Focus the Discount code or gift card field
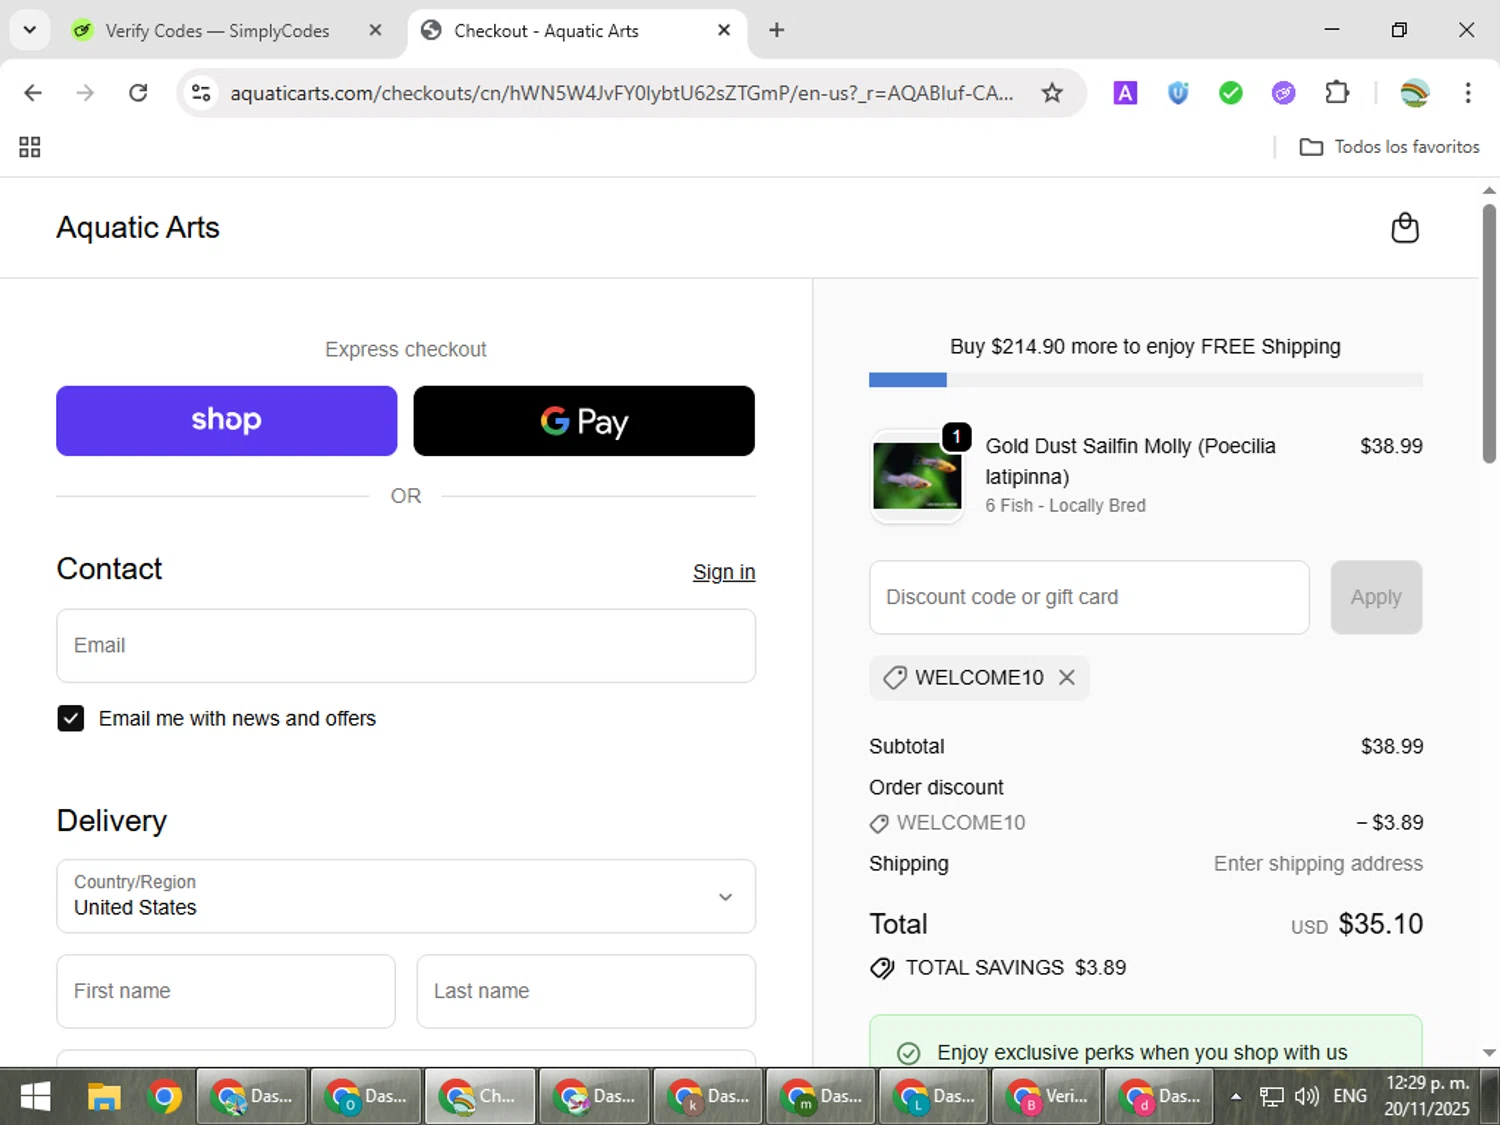Screen dimensions: 1500x1125 pyautogui.click(x=1089, y=597)
